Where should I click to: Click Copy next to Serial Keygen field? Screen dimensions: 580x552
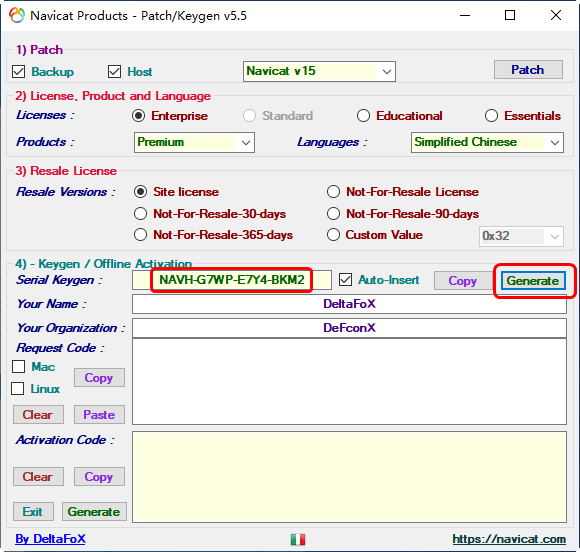coord(462,281)
